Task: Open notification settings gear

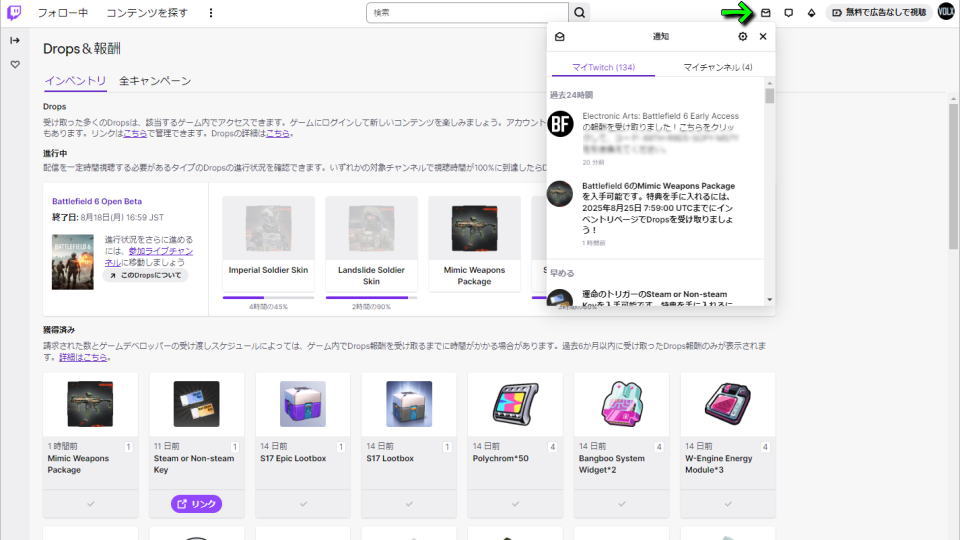Action: pos(743,37)
